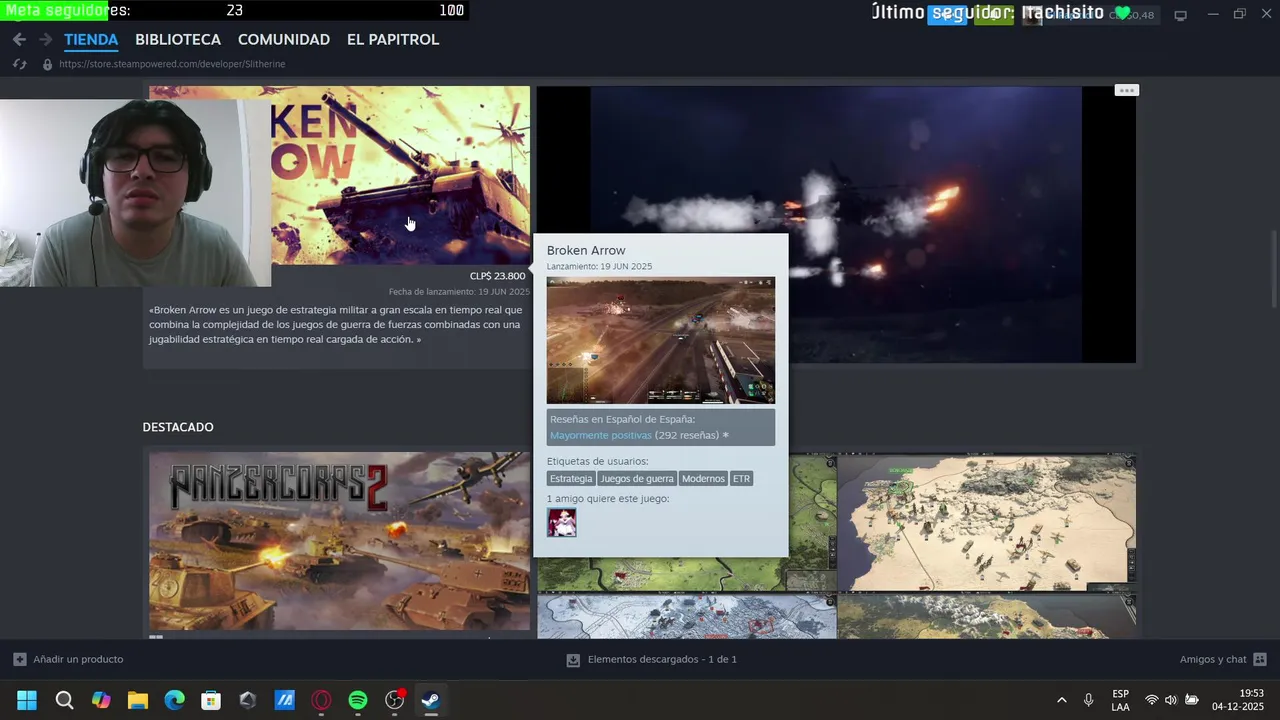
Task: Switch the ESP LAA input language
Action: coord(1120,700)
